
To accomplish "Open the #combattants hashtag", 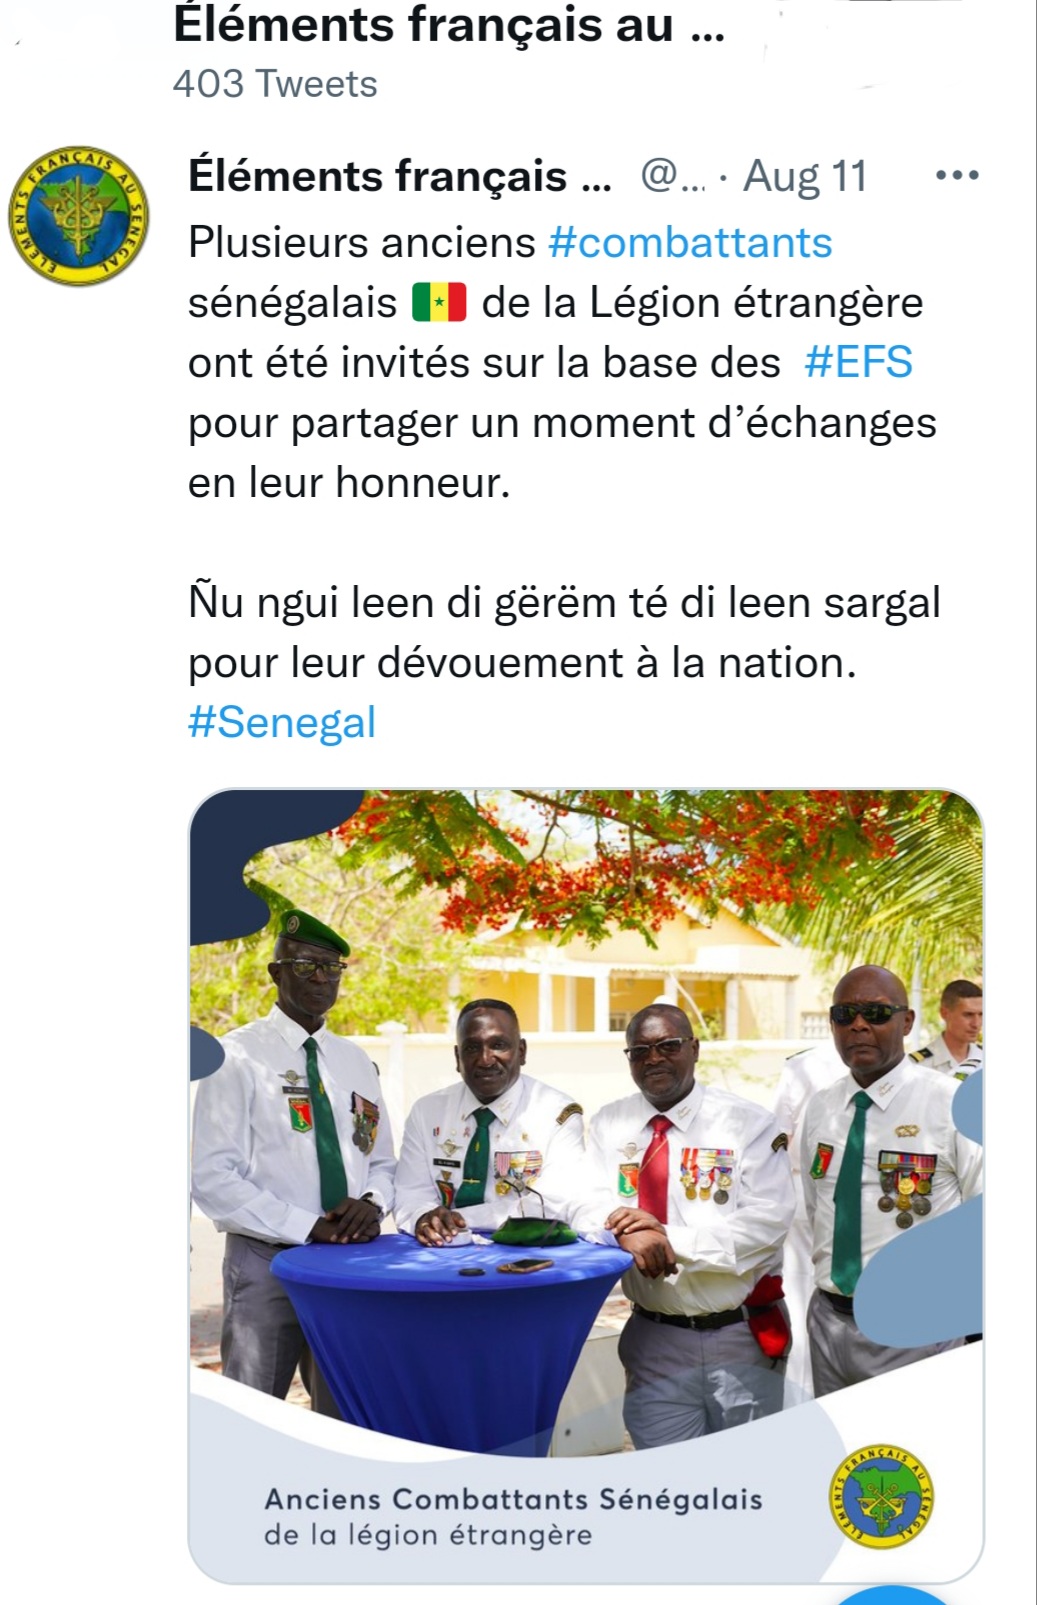I will point(690,243).
